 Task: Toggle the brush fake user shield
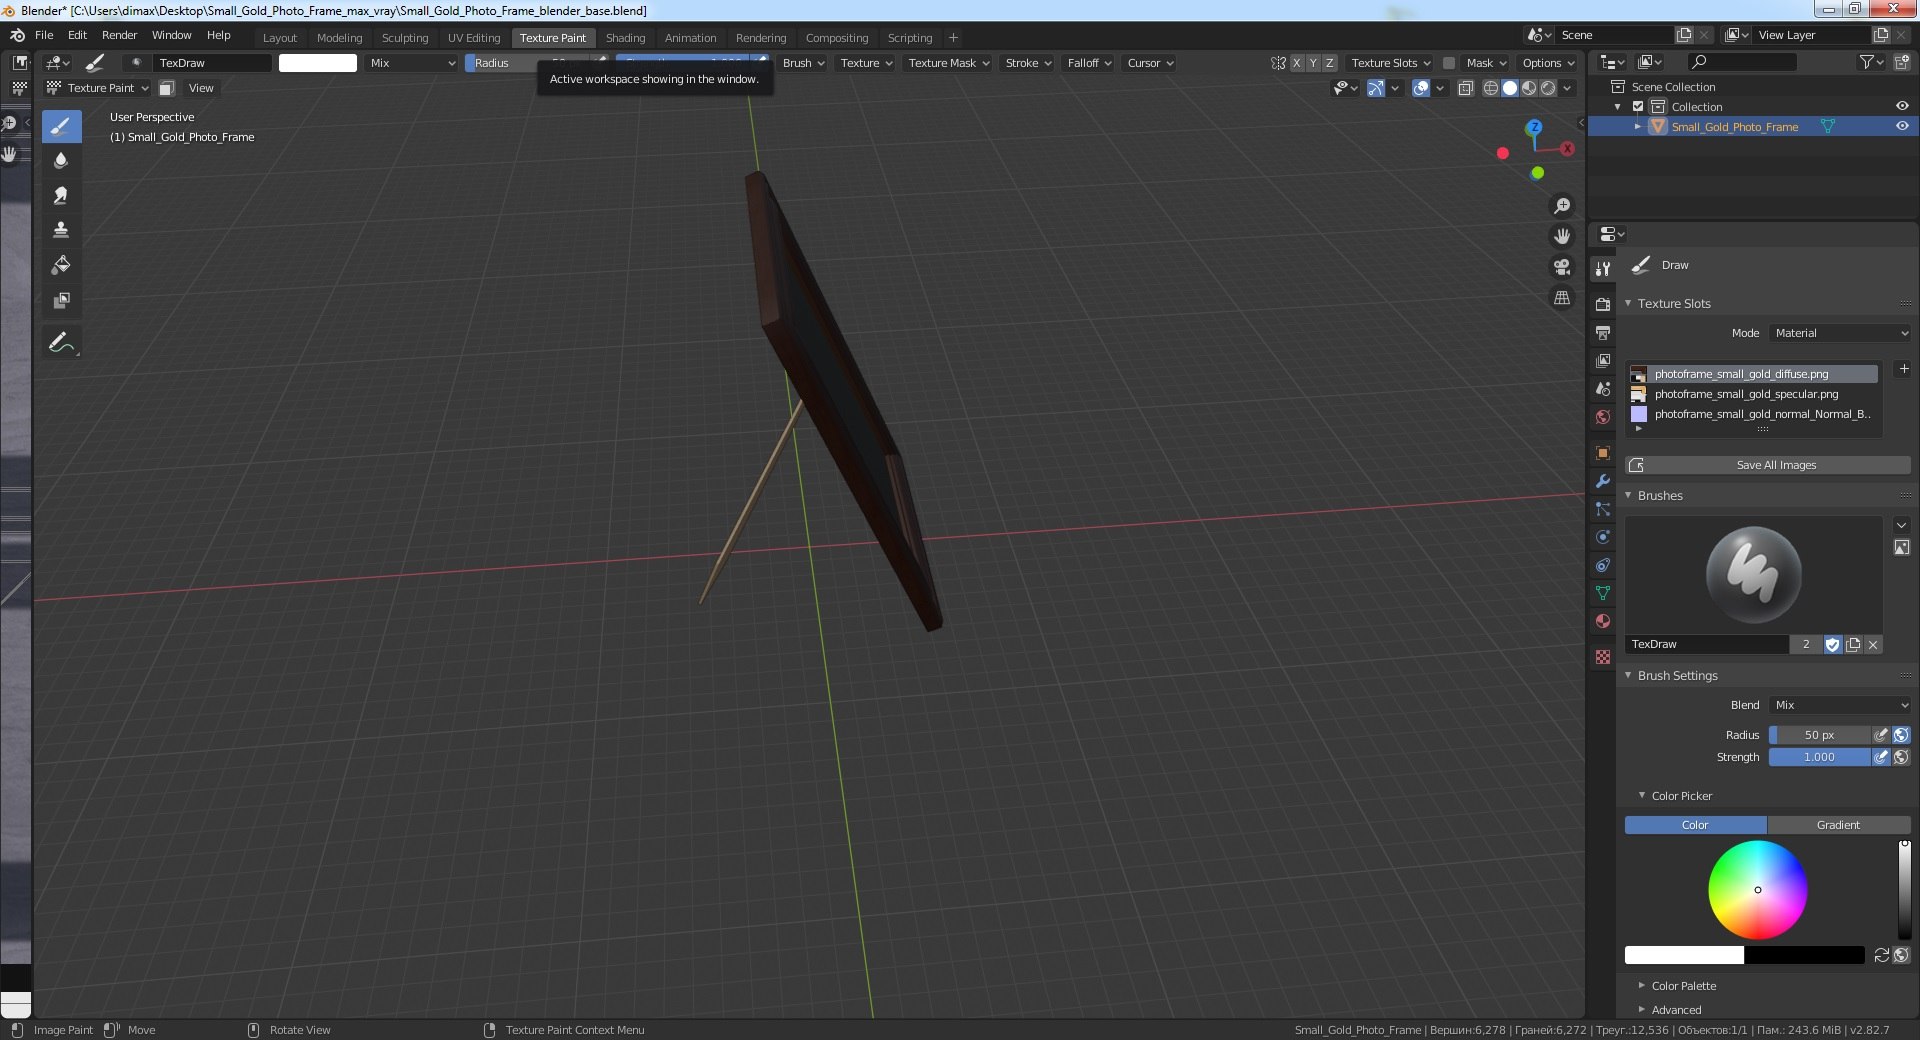coord(1832,645)
